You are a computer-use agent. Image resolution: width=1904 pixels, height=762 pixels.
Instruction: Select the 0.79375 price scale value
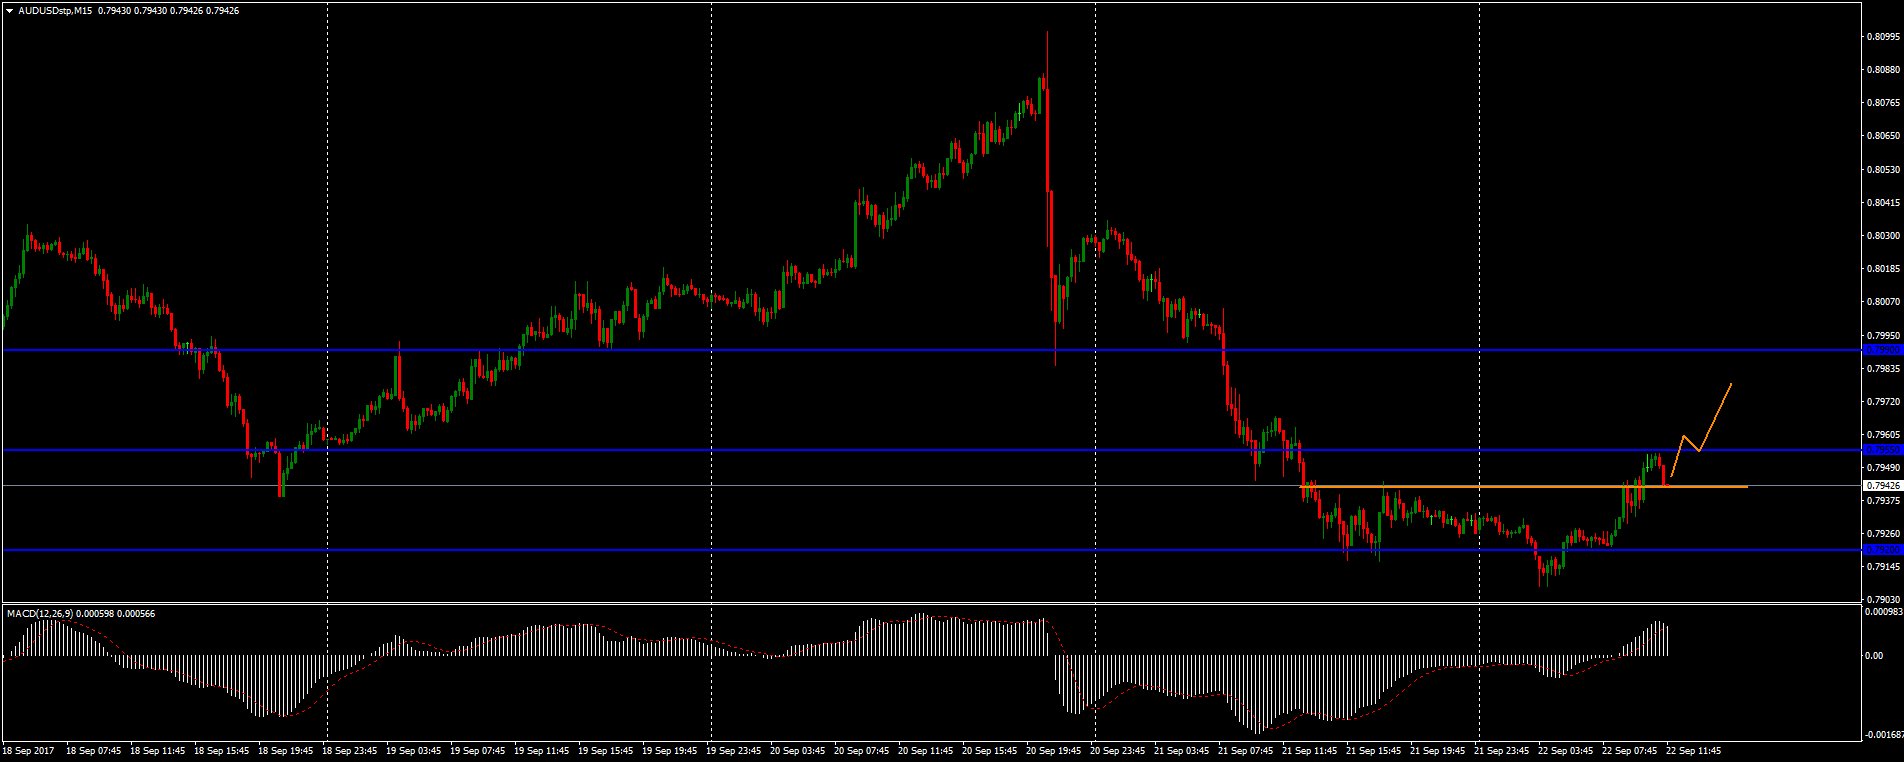coord(1883,501)
